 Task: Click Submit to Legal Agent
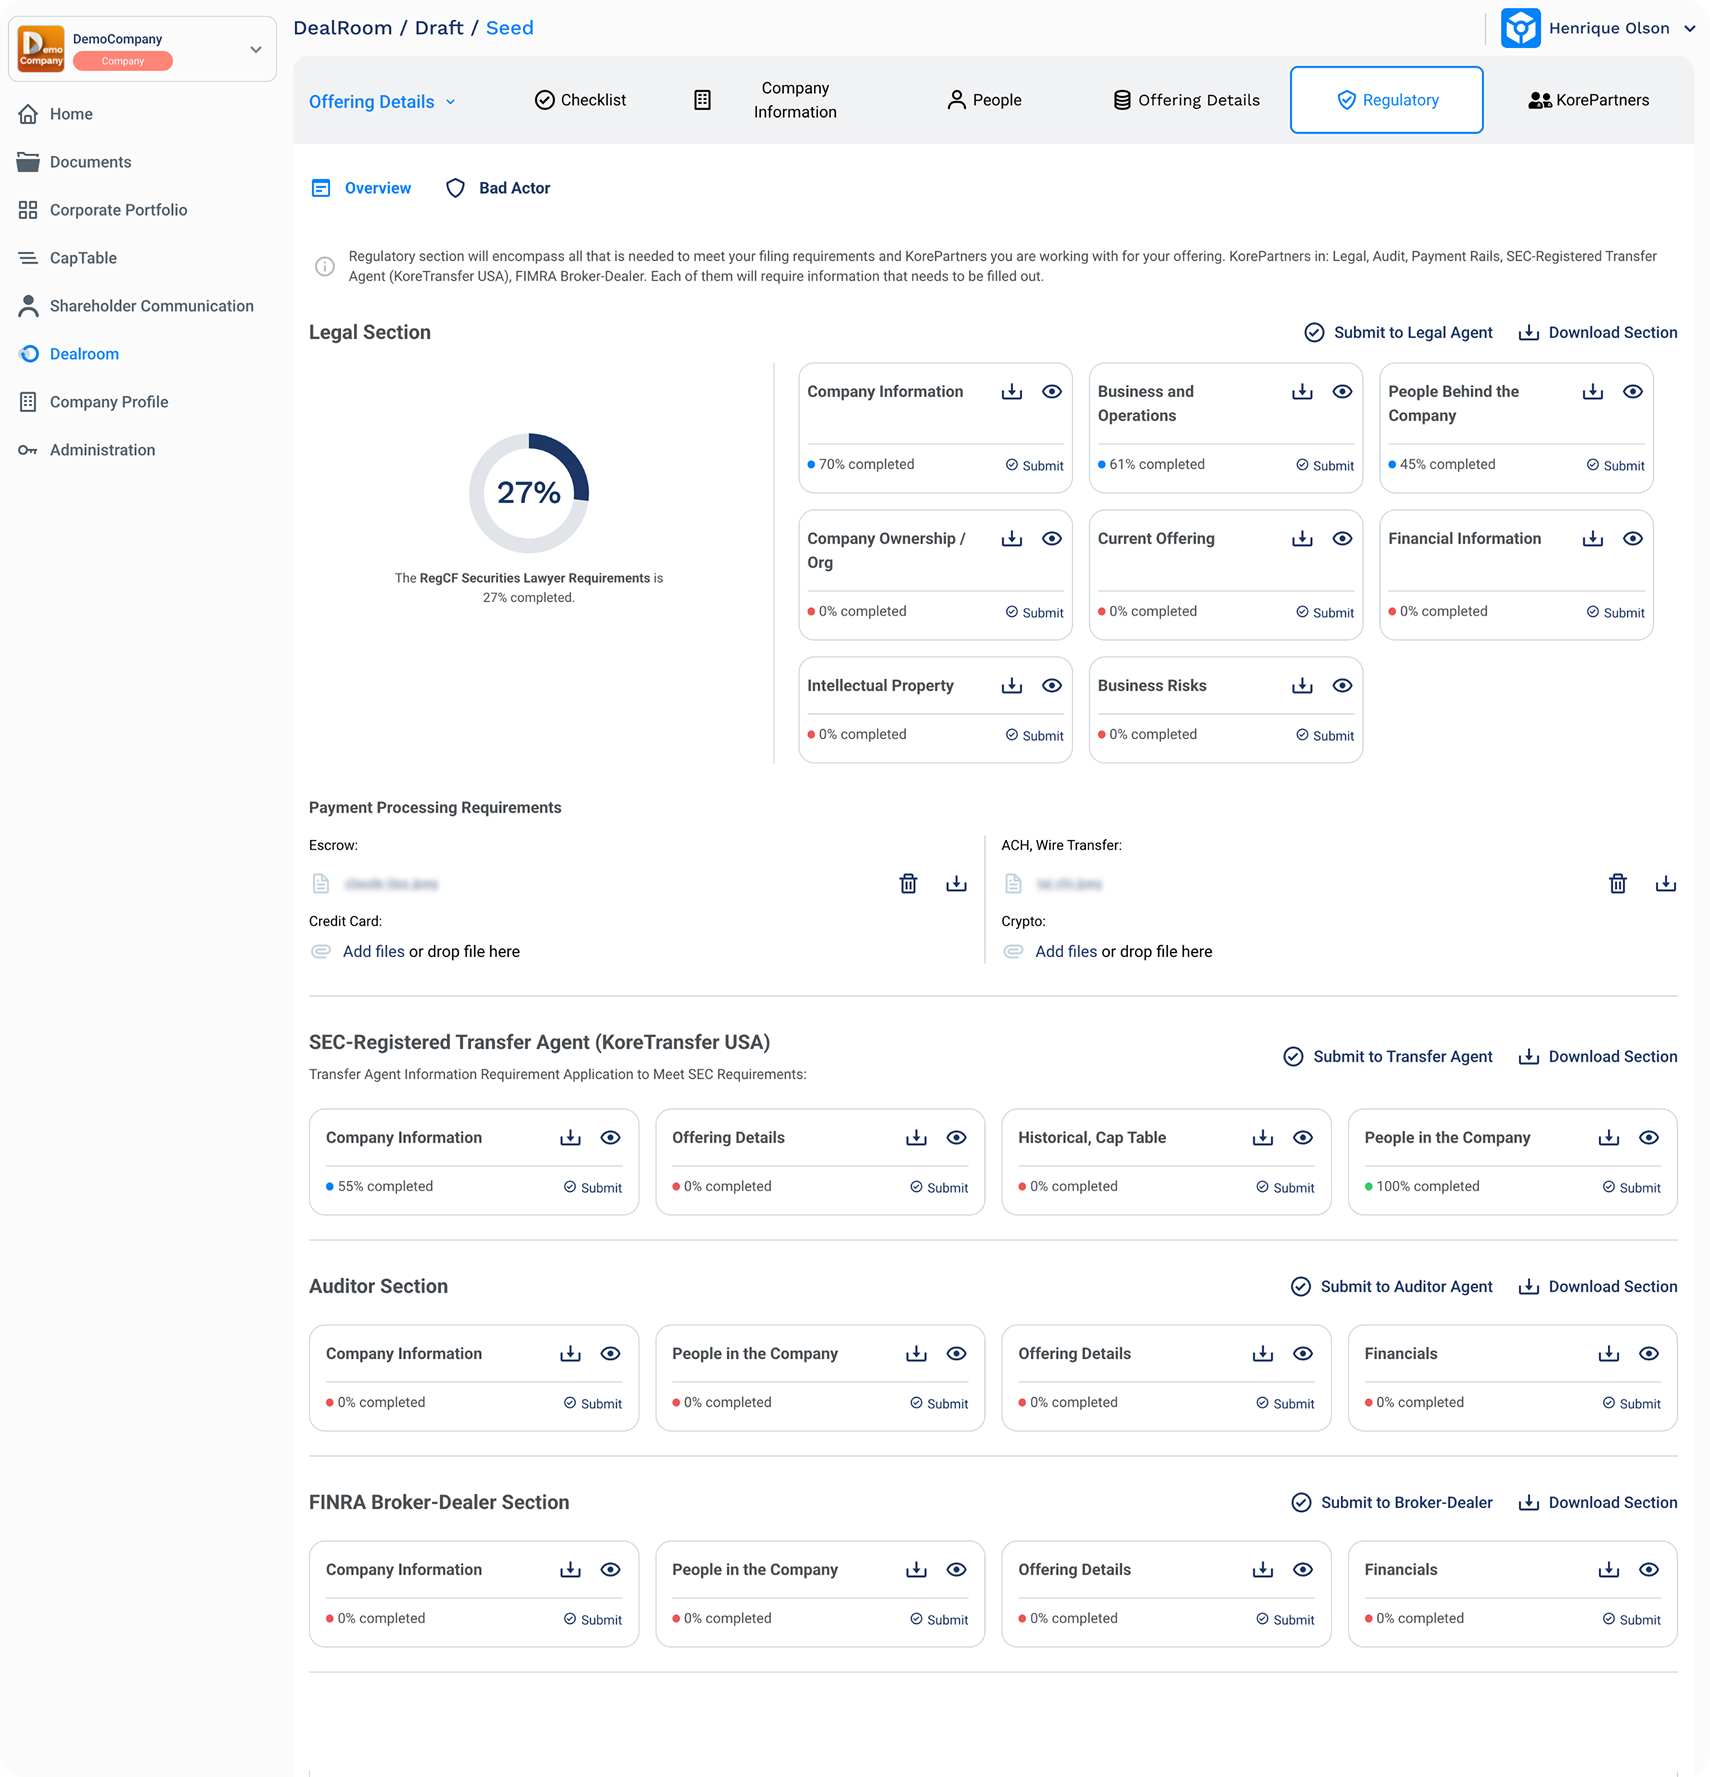pos(1398,333)
